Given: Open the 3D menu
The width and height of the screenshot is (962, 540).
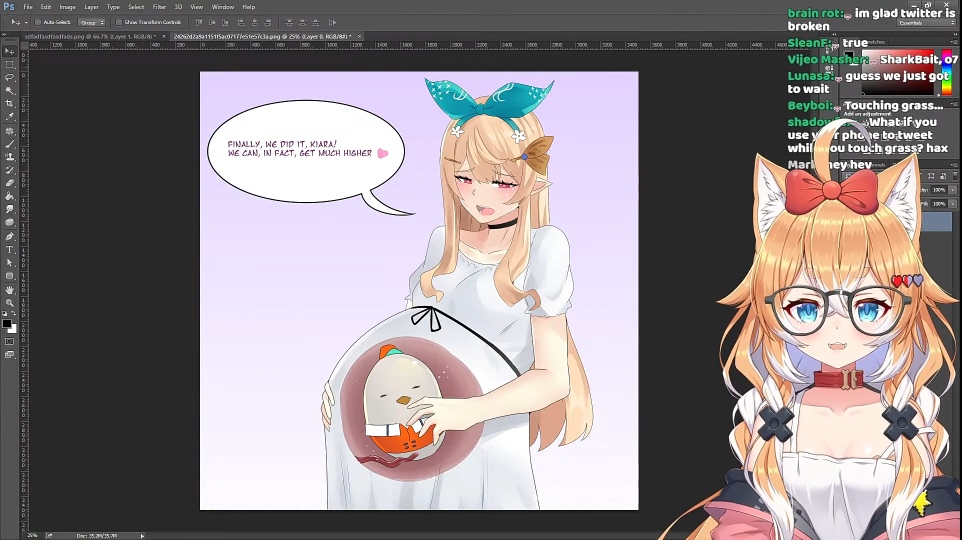Looking at the screenshot, I should [179, 7].
